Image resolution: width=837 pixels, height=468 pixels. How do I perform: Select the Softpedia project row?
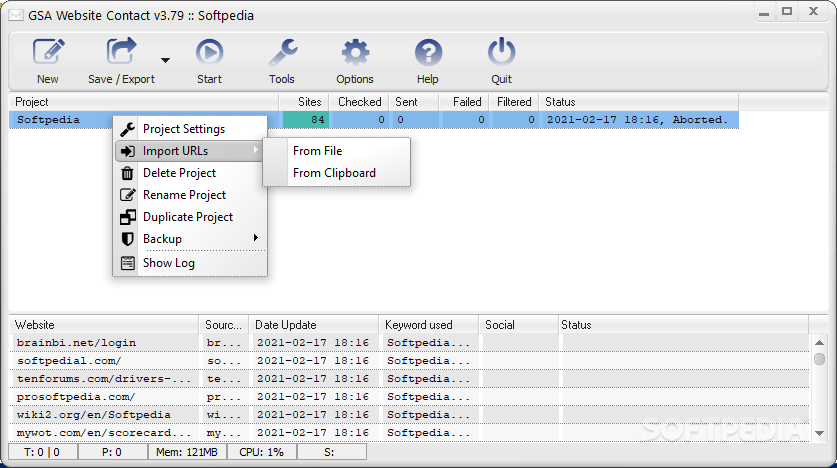pos(374,120)
